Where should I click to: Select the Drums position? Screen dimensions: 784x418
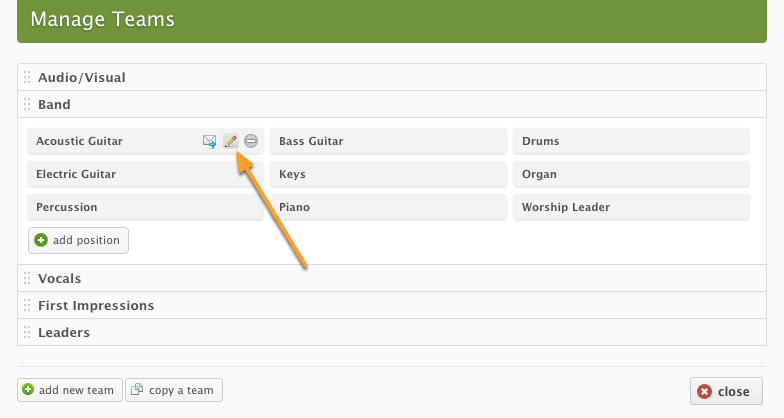(632, 141)
